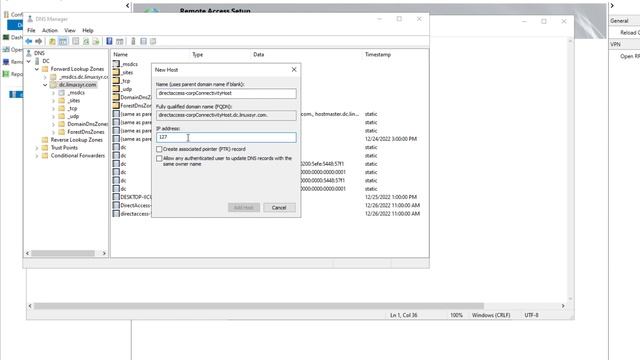Click the IP address input field

point(226,137)
